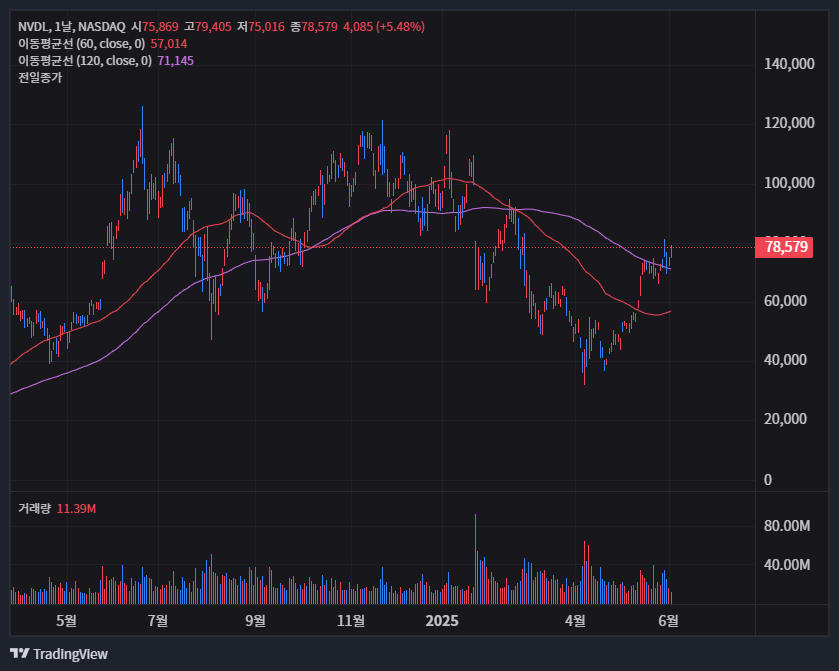The height and width of the screenshot is (671, 839).
Task: Select the high price value 고79,405
Action: 208,27
